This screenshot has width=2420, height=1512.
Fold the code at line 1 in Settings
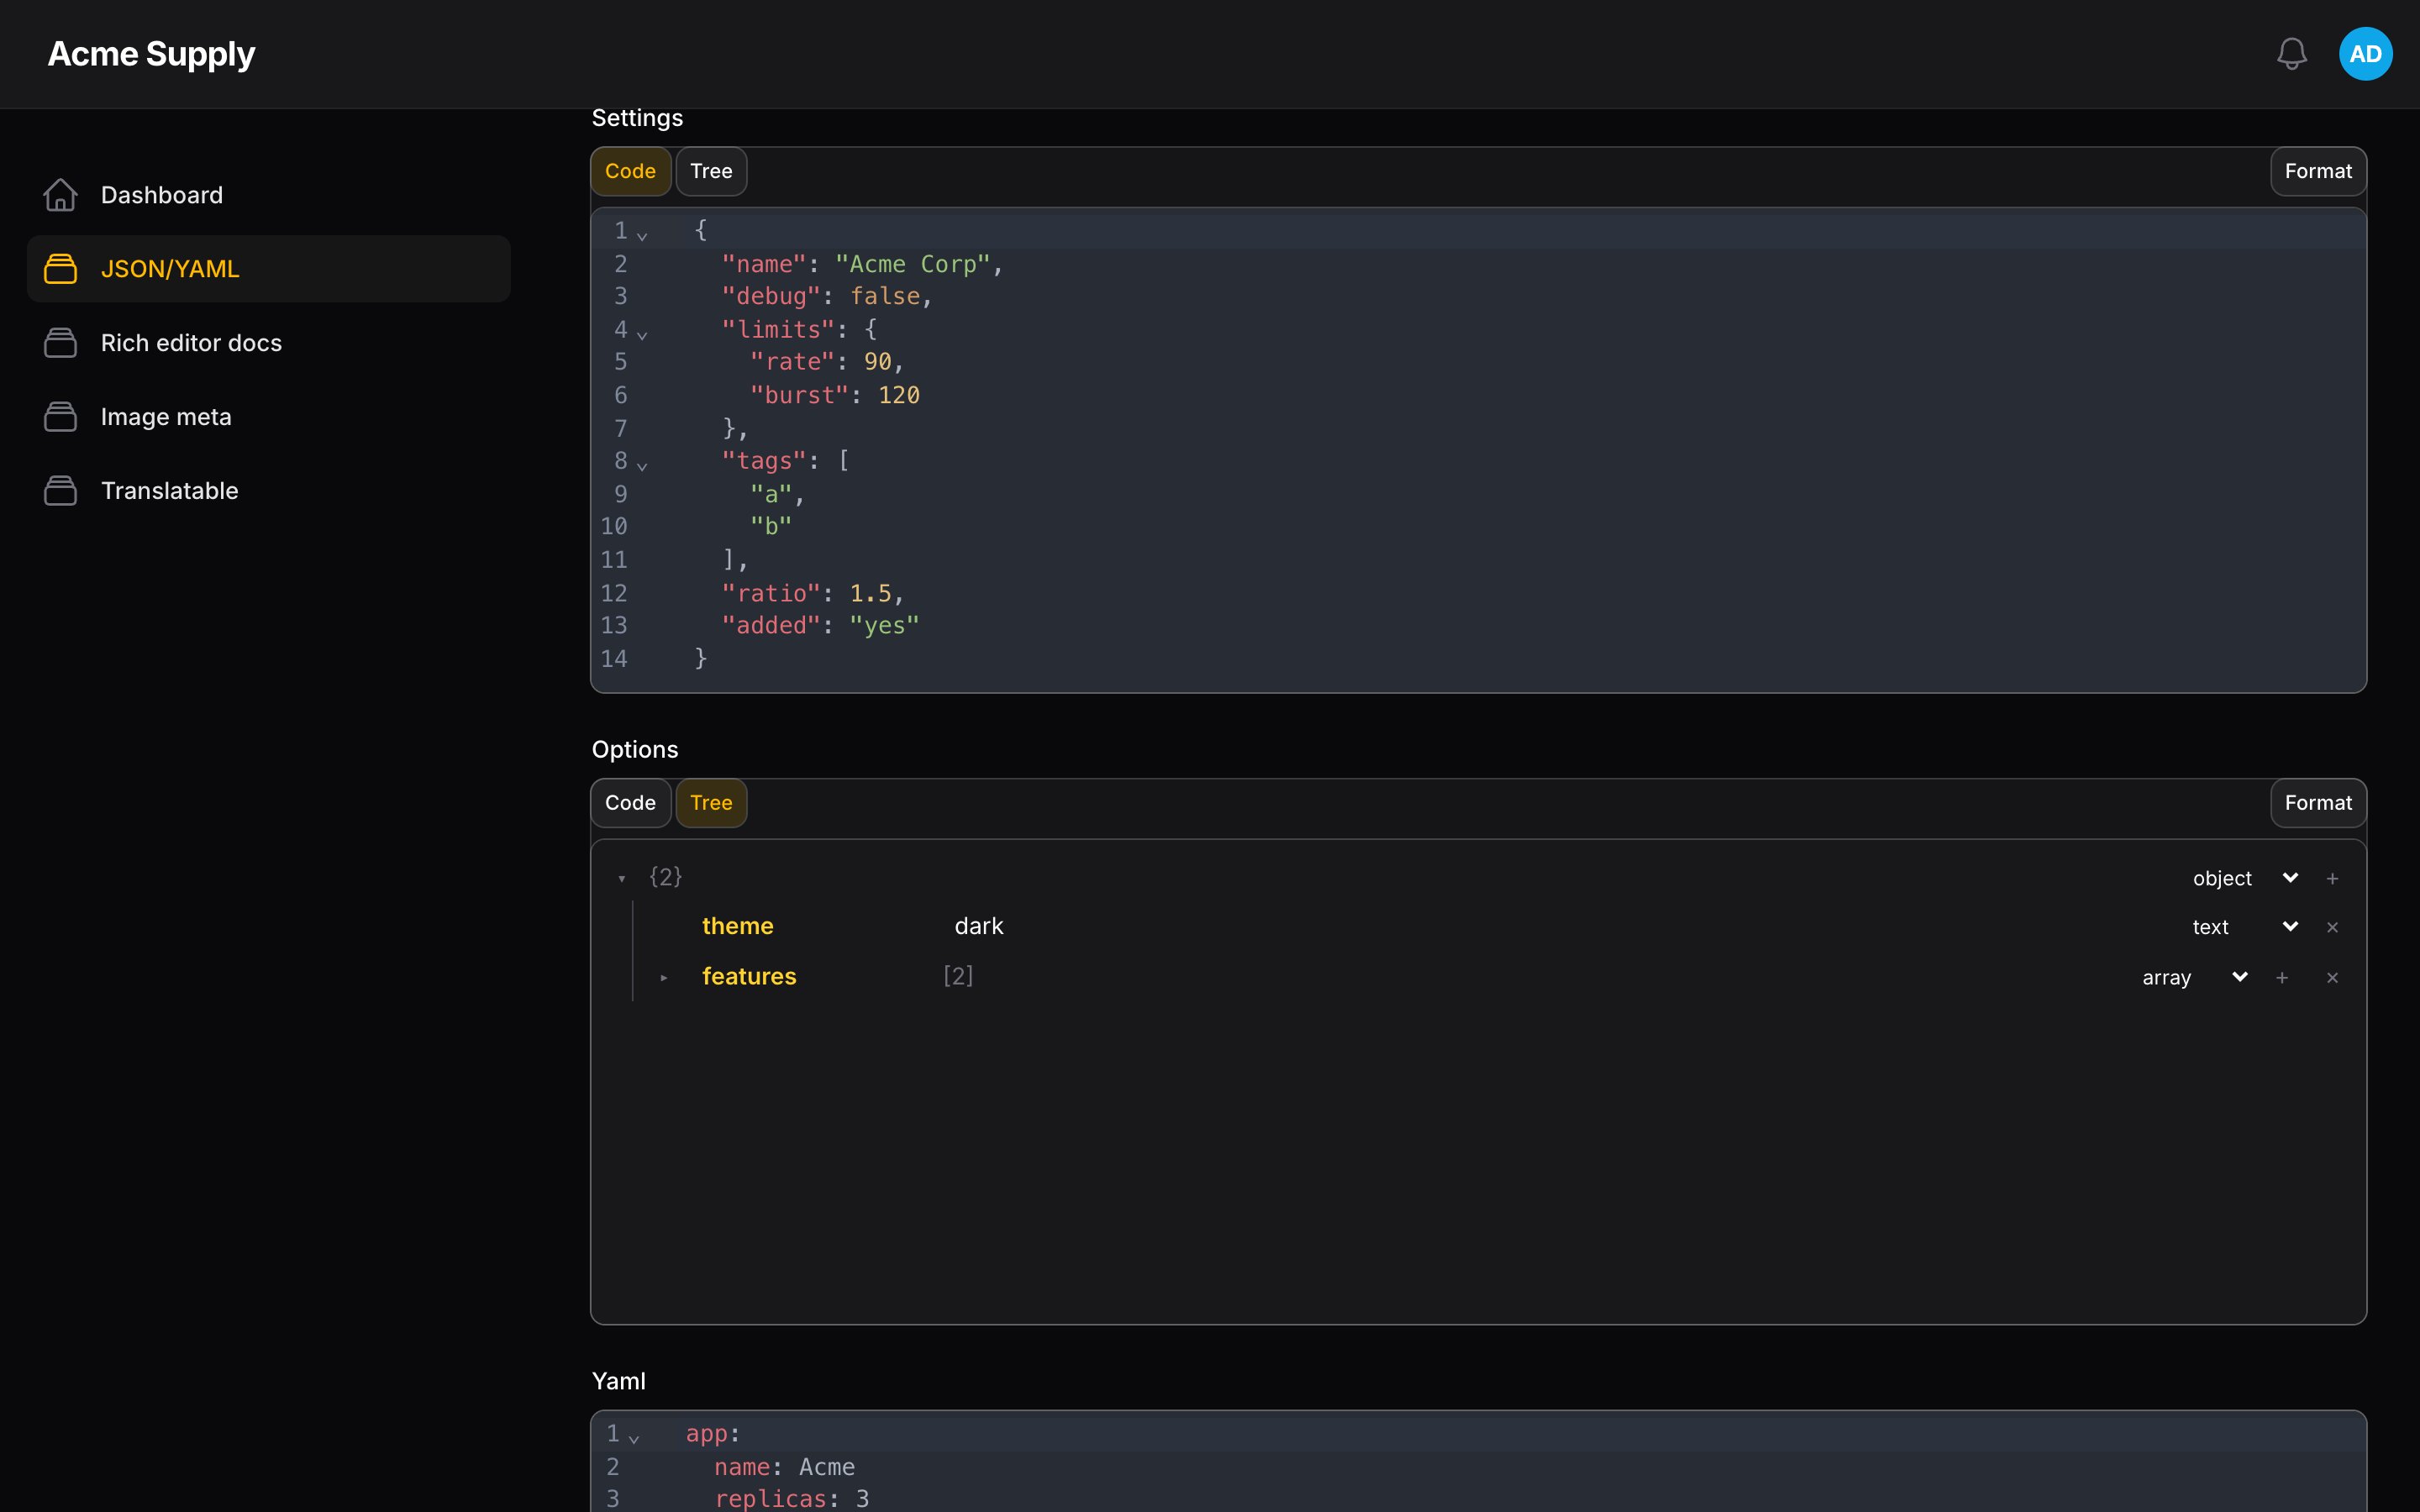pos(642,235)
